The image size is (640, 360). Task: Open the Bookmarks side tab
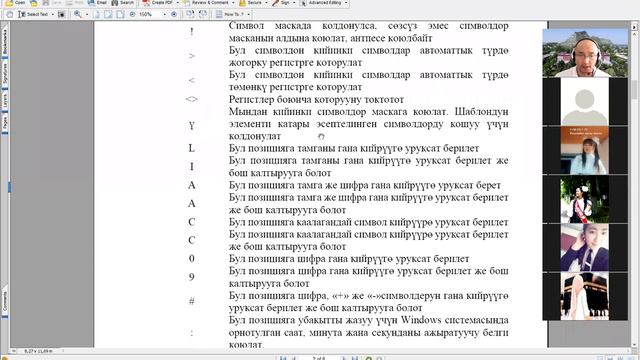tap(4, 42)
